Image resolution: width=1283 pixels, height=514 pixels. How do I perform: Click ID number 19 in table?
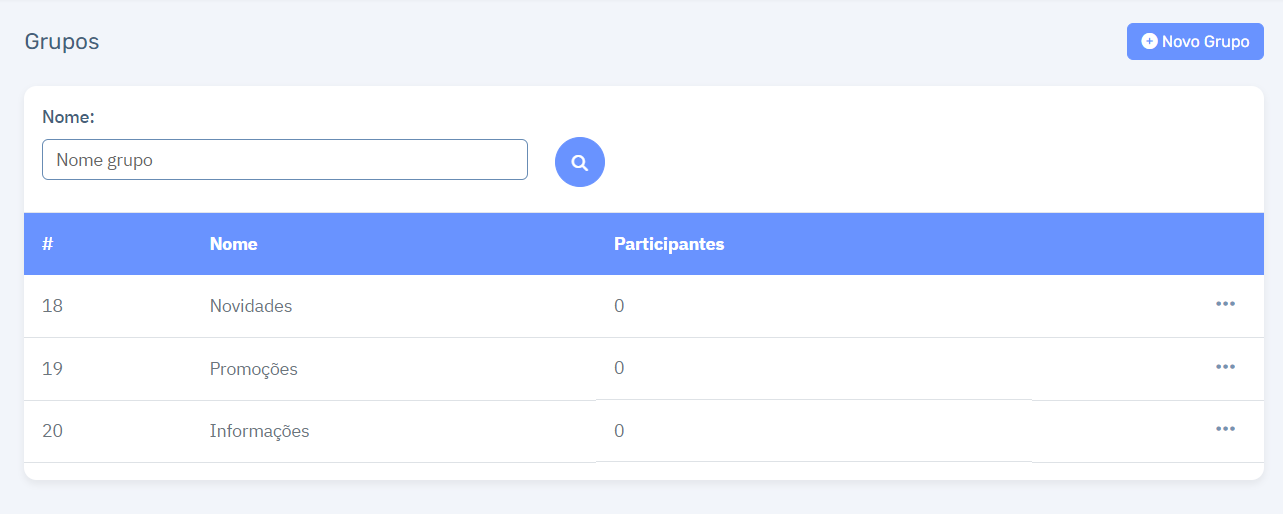[x=52, y=369]
